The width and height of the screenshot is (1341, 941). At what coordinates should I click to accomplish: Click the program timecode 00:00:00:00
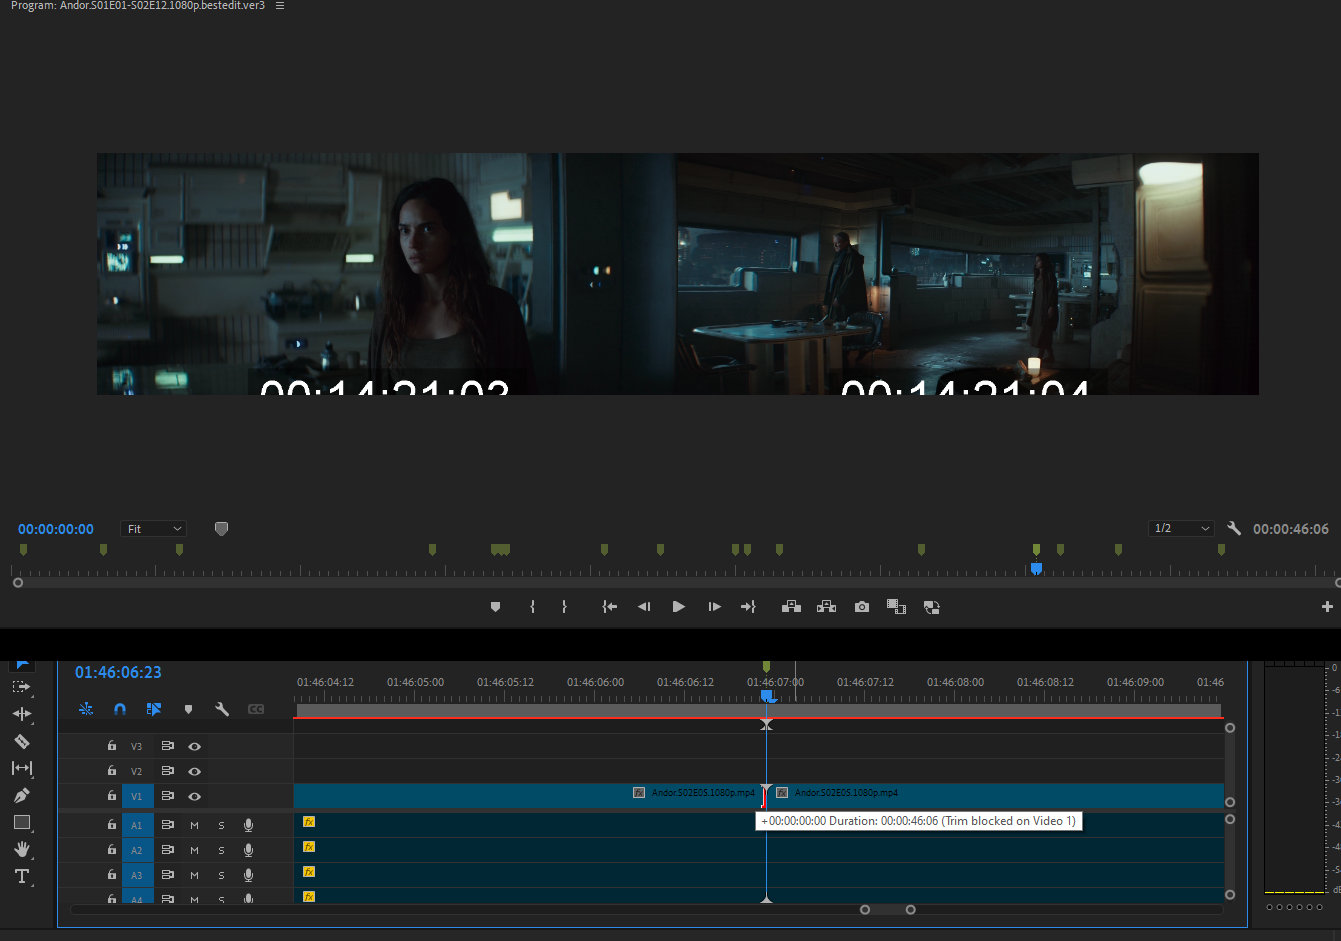pyautogui.click(x=56, y=529)
